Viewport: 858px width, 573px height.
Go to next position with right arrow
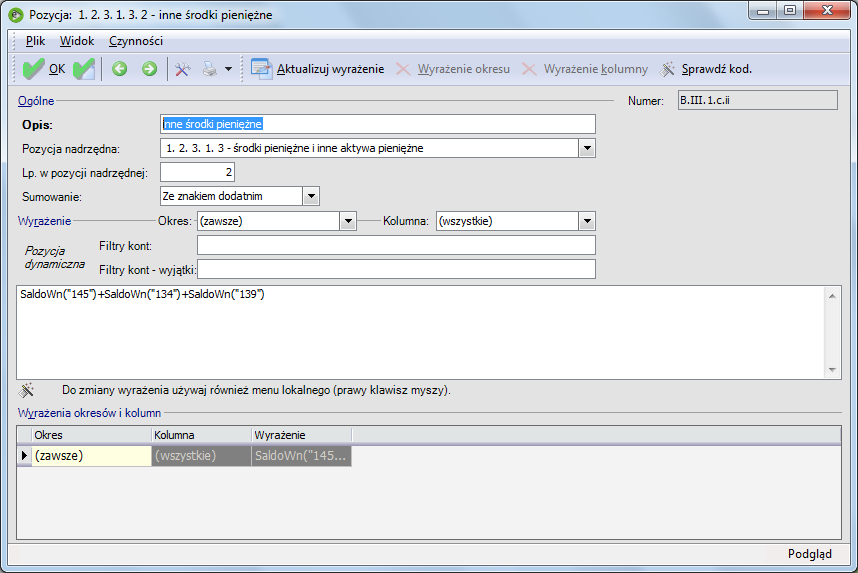(x=149, y=69)
